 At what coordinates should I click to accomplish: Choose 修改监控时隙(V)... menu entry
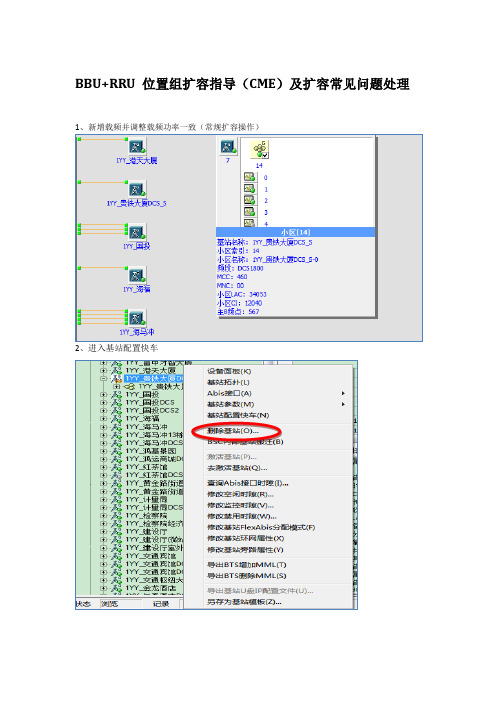(240, 505)
